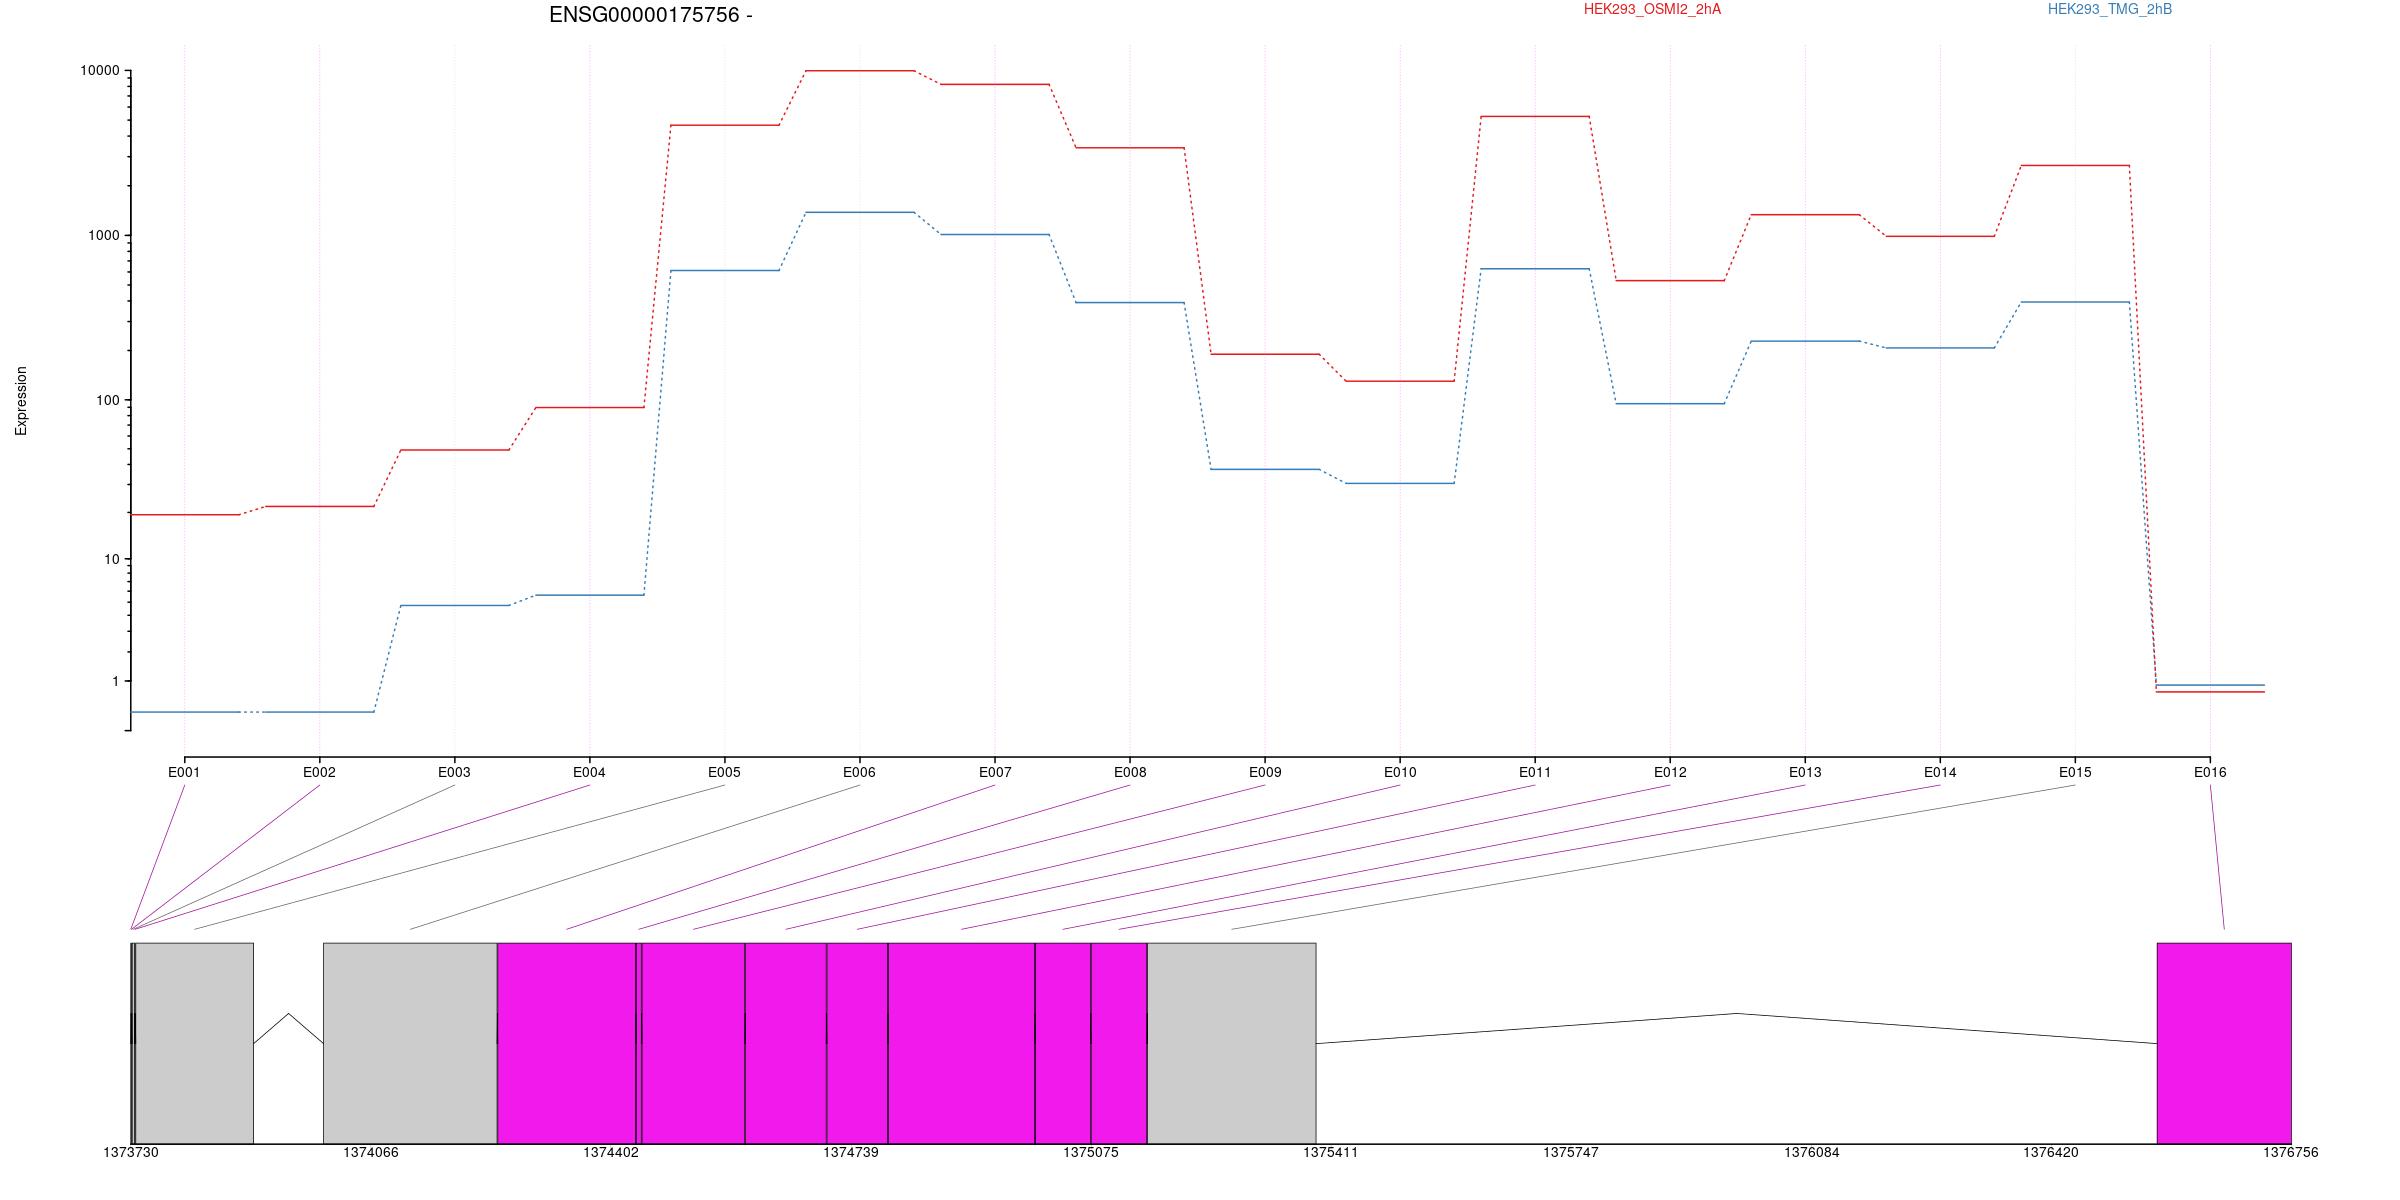2400x1200 pixels.
Task: Click the E016 exon label
Action: coord(2210,772)
